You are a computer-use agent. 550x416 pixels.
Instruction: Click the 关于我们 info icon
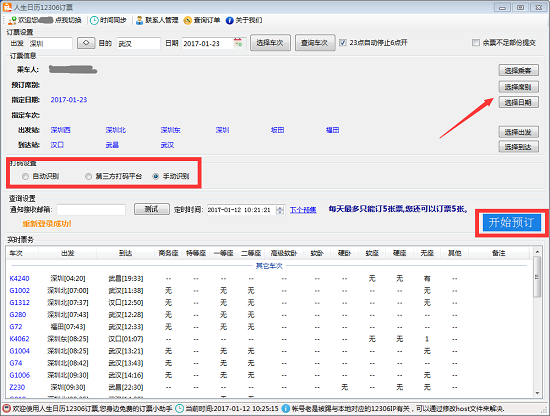229,20
